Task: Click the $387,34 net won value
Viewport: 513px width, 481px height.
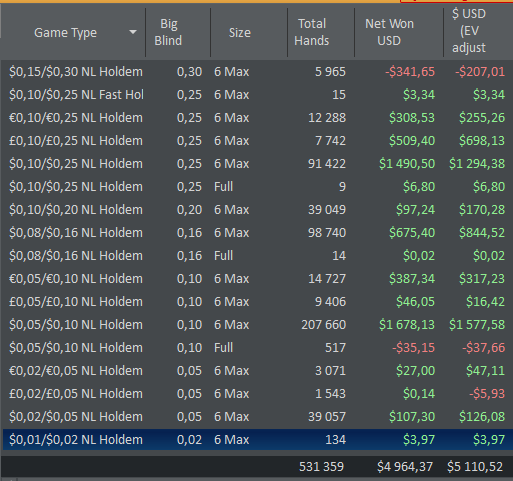Action: pos(412,279)
